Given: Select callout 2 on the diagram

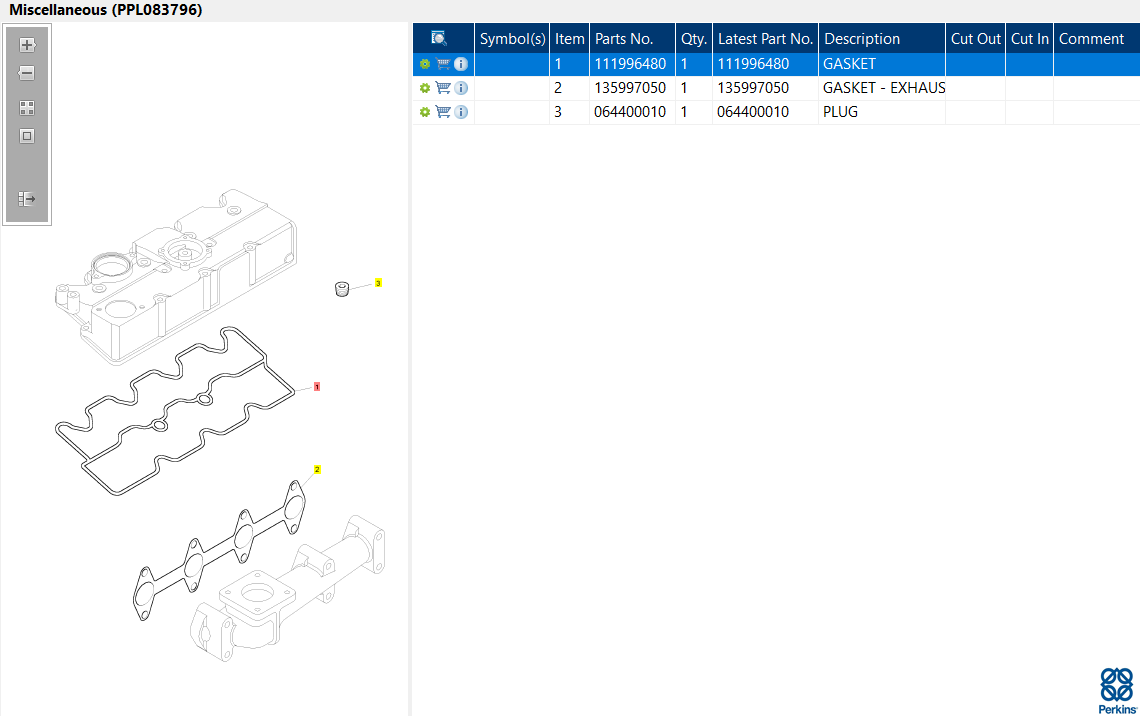Looking at the screenshot, I should click(x=317, y=470).
